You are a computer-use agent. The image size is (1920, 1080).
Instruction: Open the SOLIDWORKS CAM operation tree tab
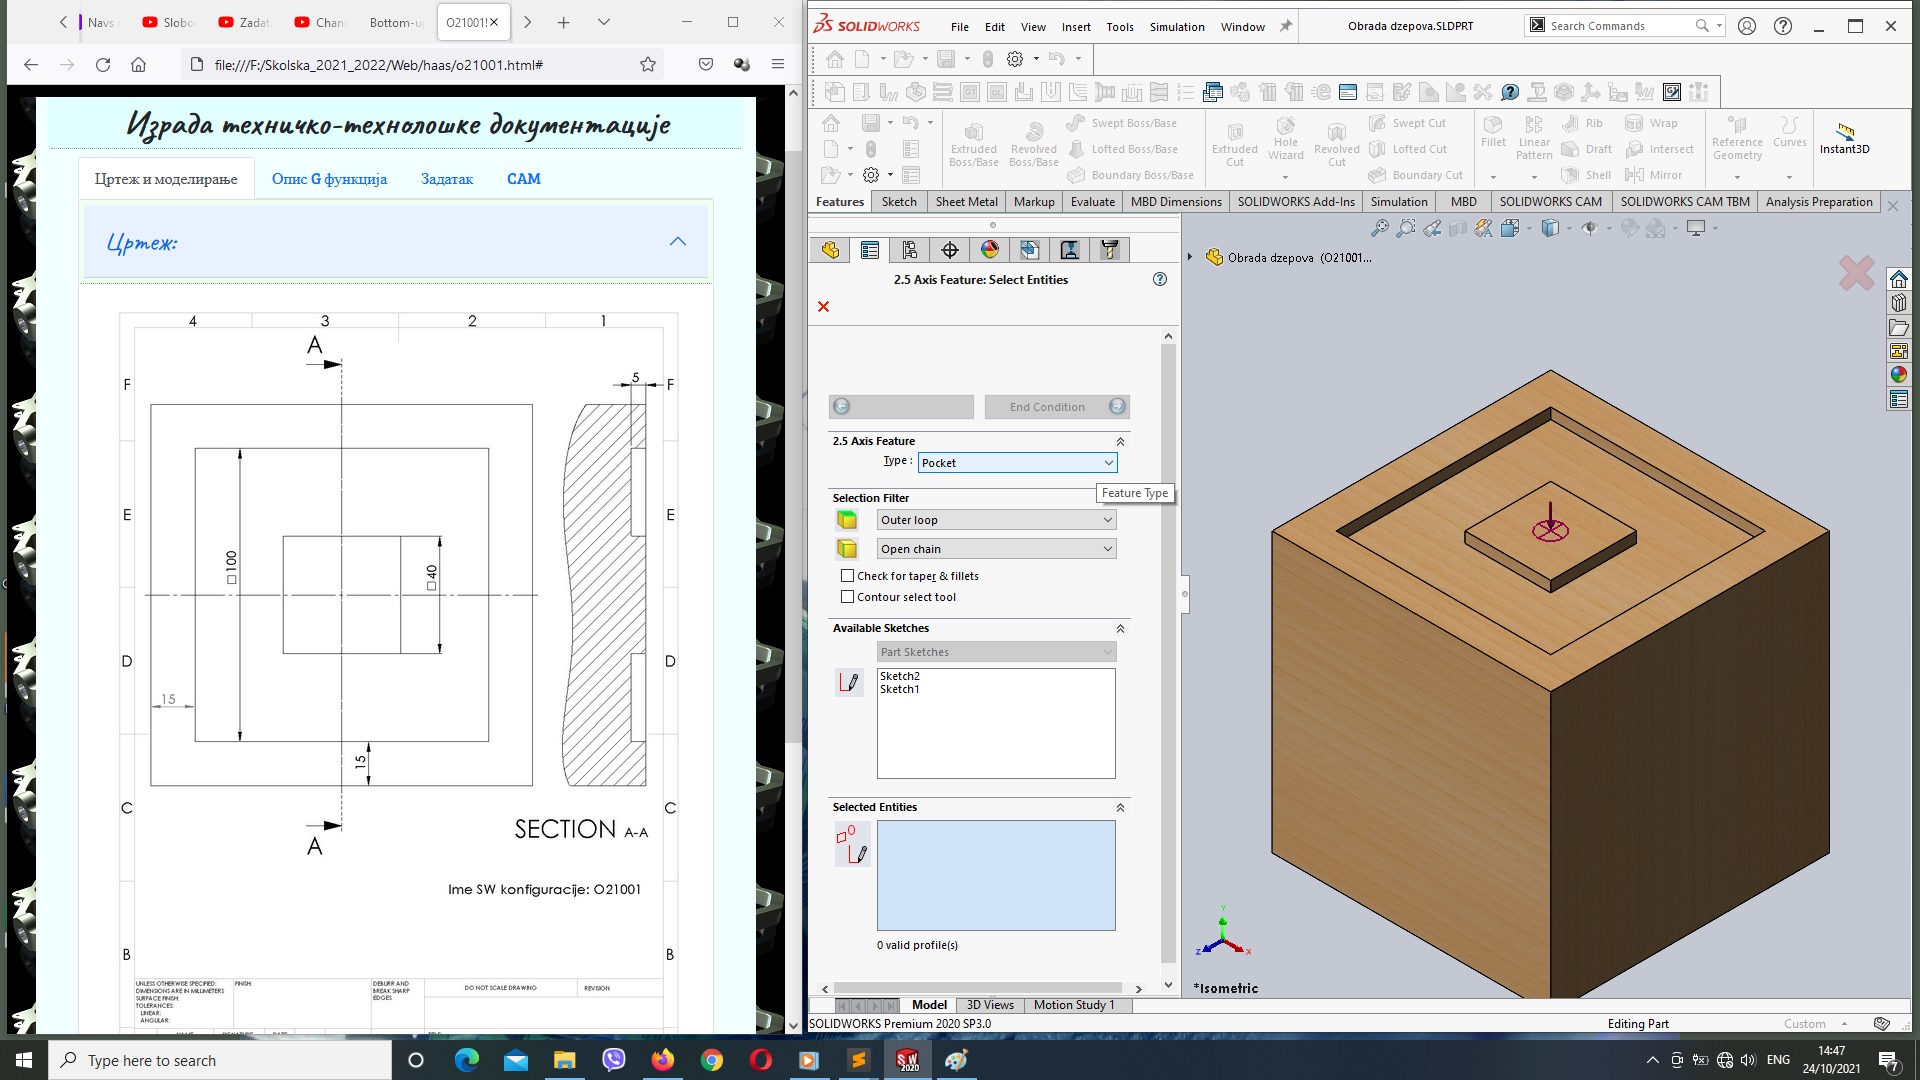(x=1070, y=250)
